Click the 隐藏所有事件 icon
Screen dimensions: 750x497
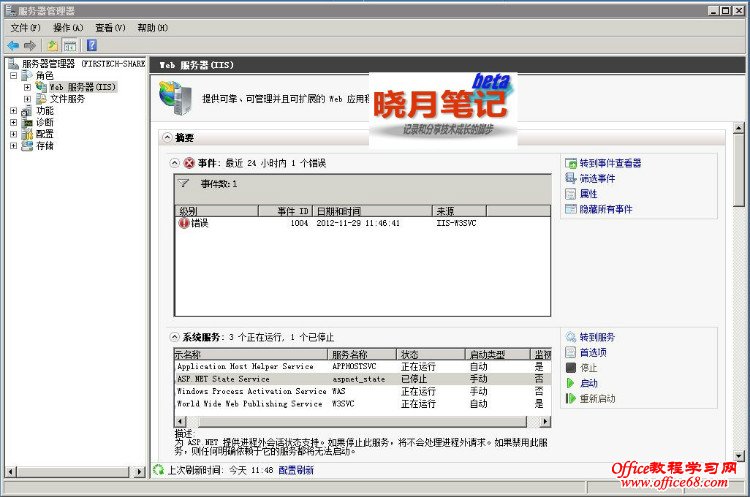tap(571, 209)
